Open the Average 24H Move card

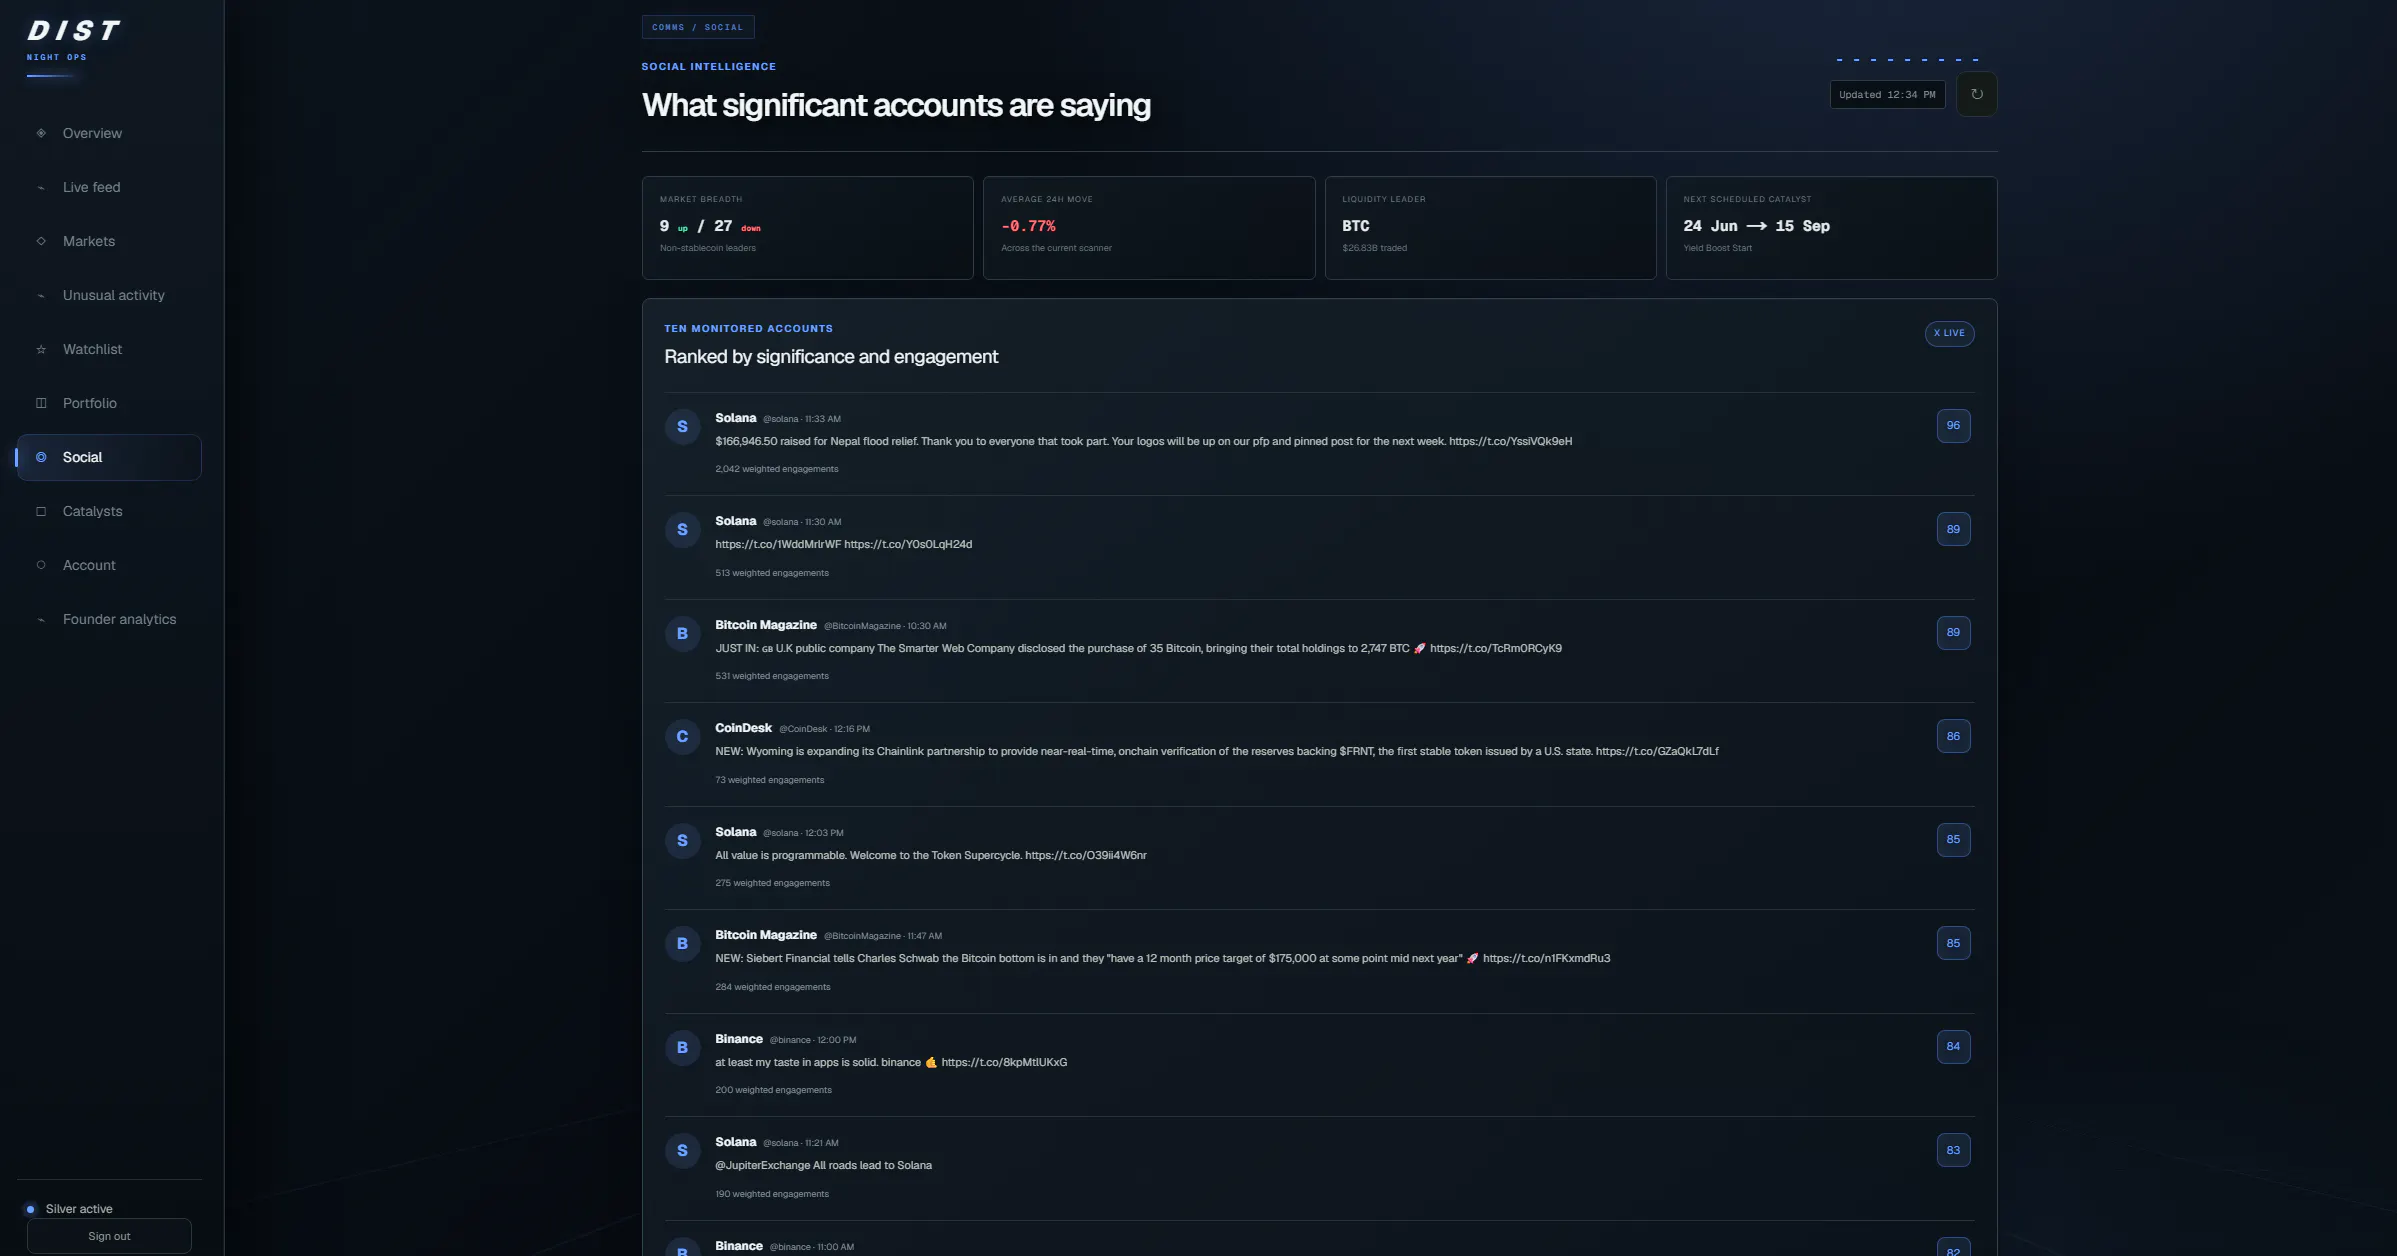(1149, 228)
